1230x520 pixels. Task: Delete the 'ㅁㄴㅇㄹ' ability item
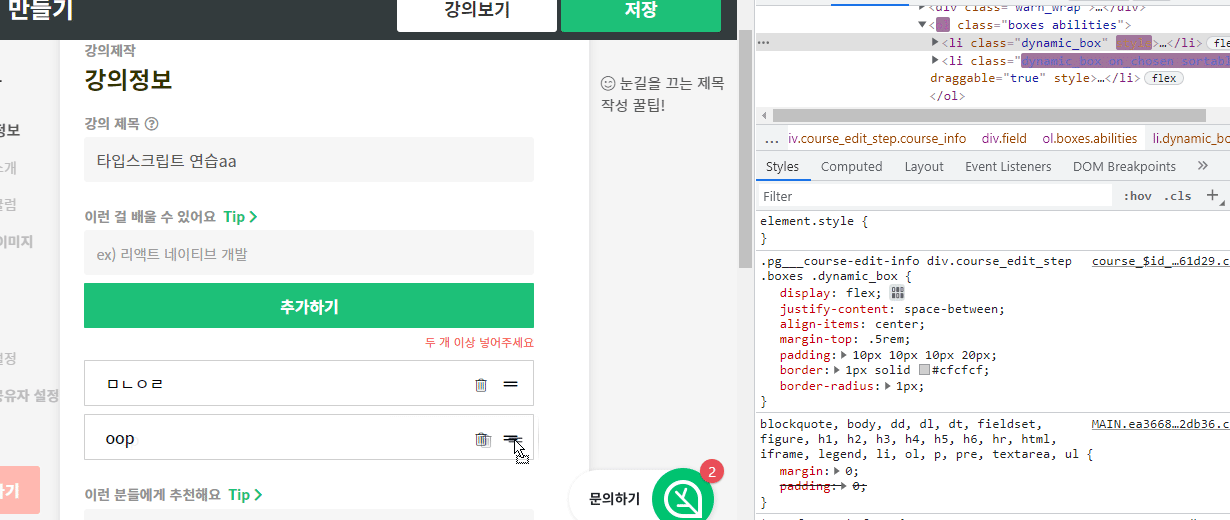(x=481, y=384)
